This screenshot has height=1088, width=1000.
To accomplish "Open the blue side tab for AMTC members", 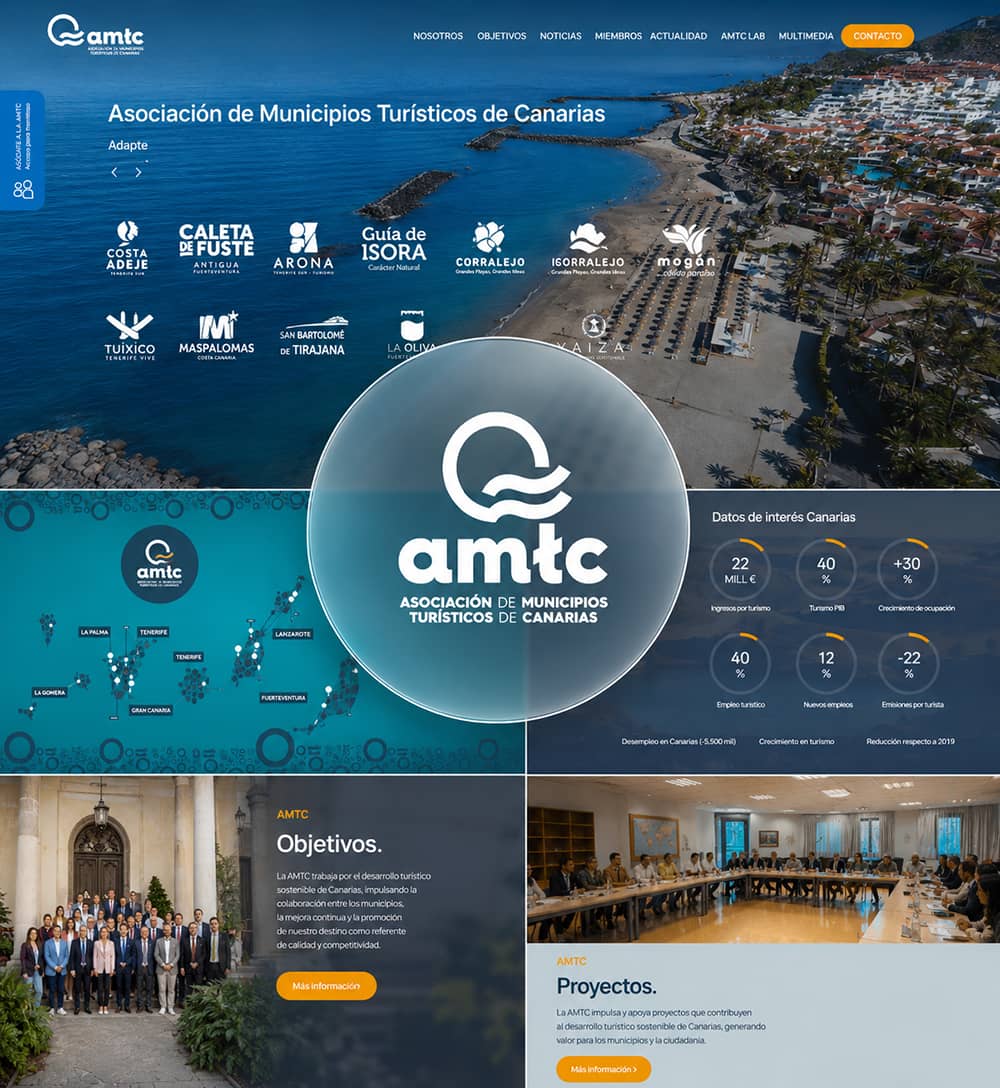I will 22,150.
